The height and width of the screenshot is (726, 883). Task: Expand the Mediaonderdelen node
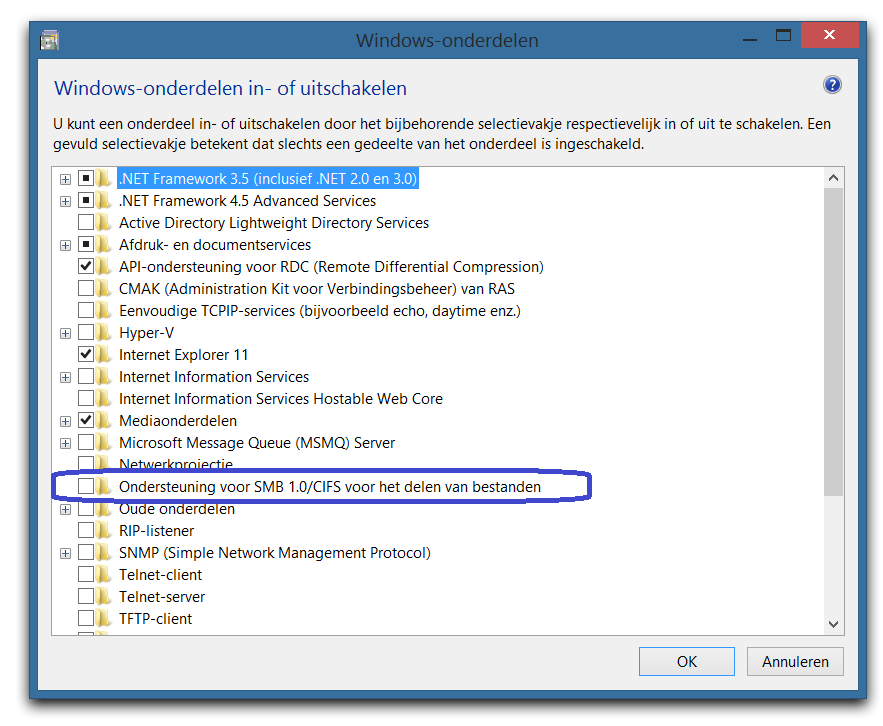pos(65,421)
